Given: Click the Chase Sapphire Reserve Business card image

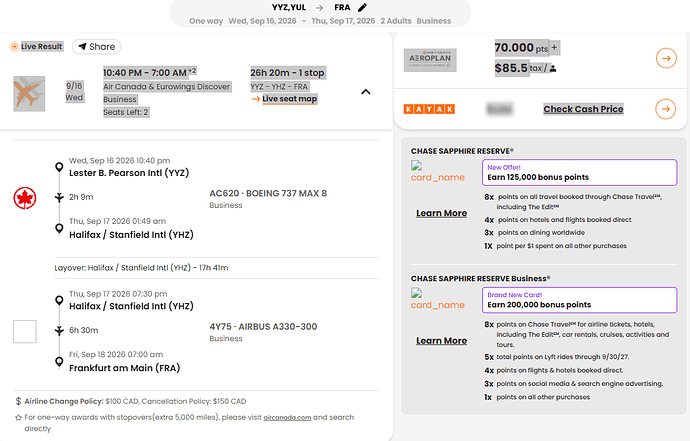Looking at the screenshot, I should (440, 298).
